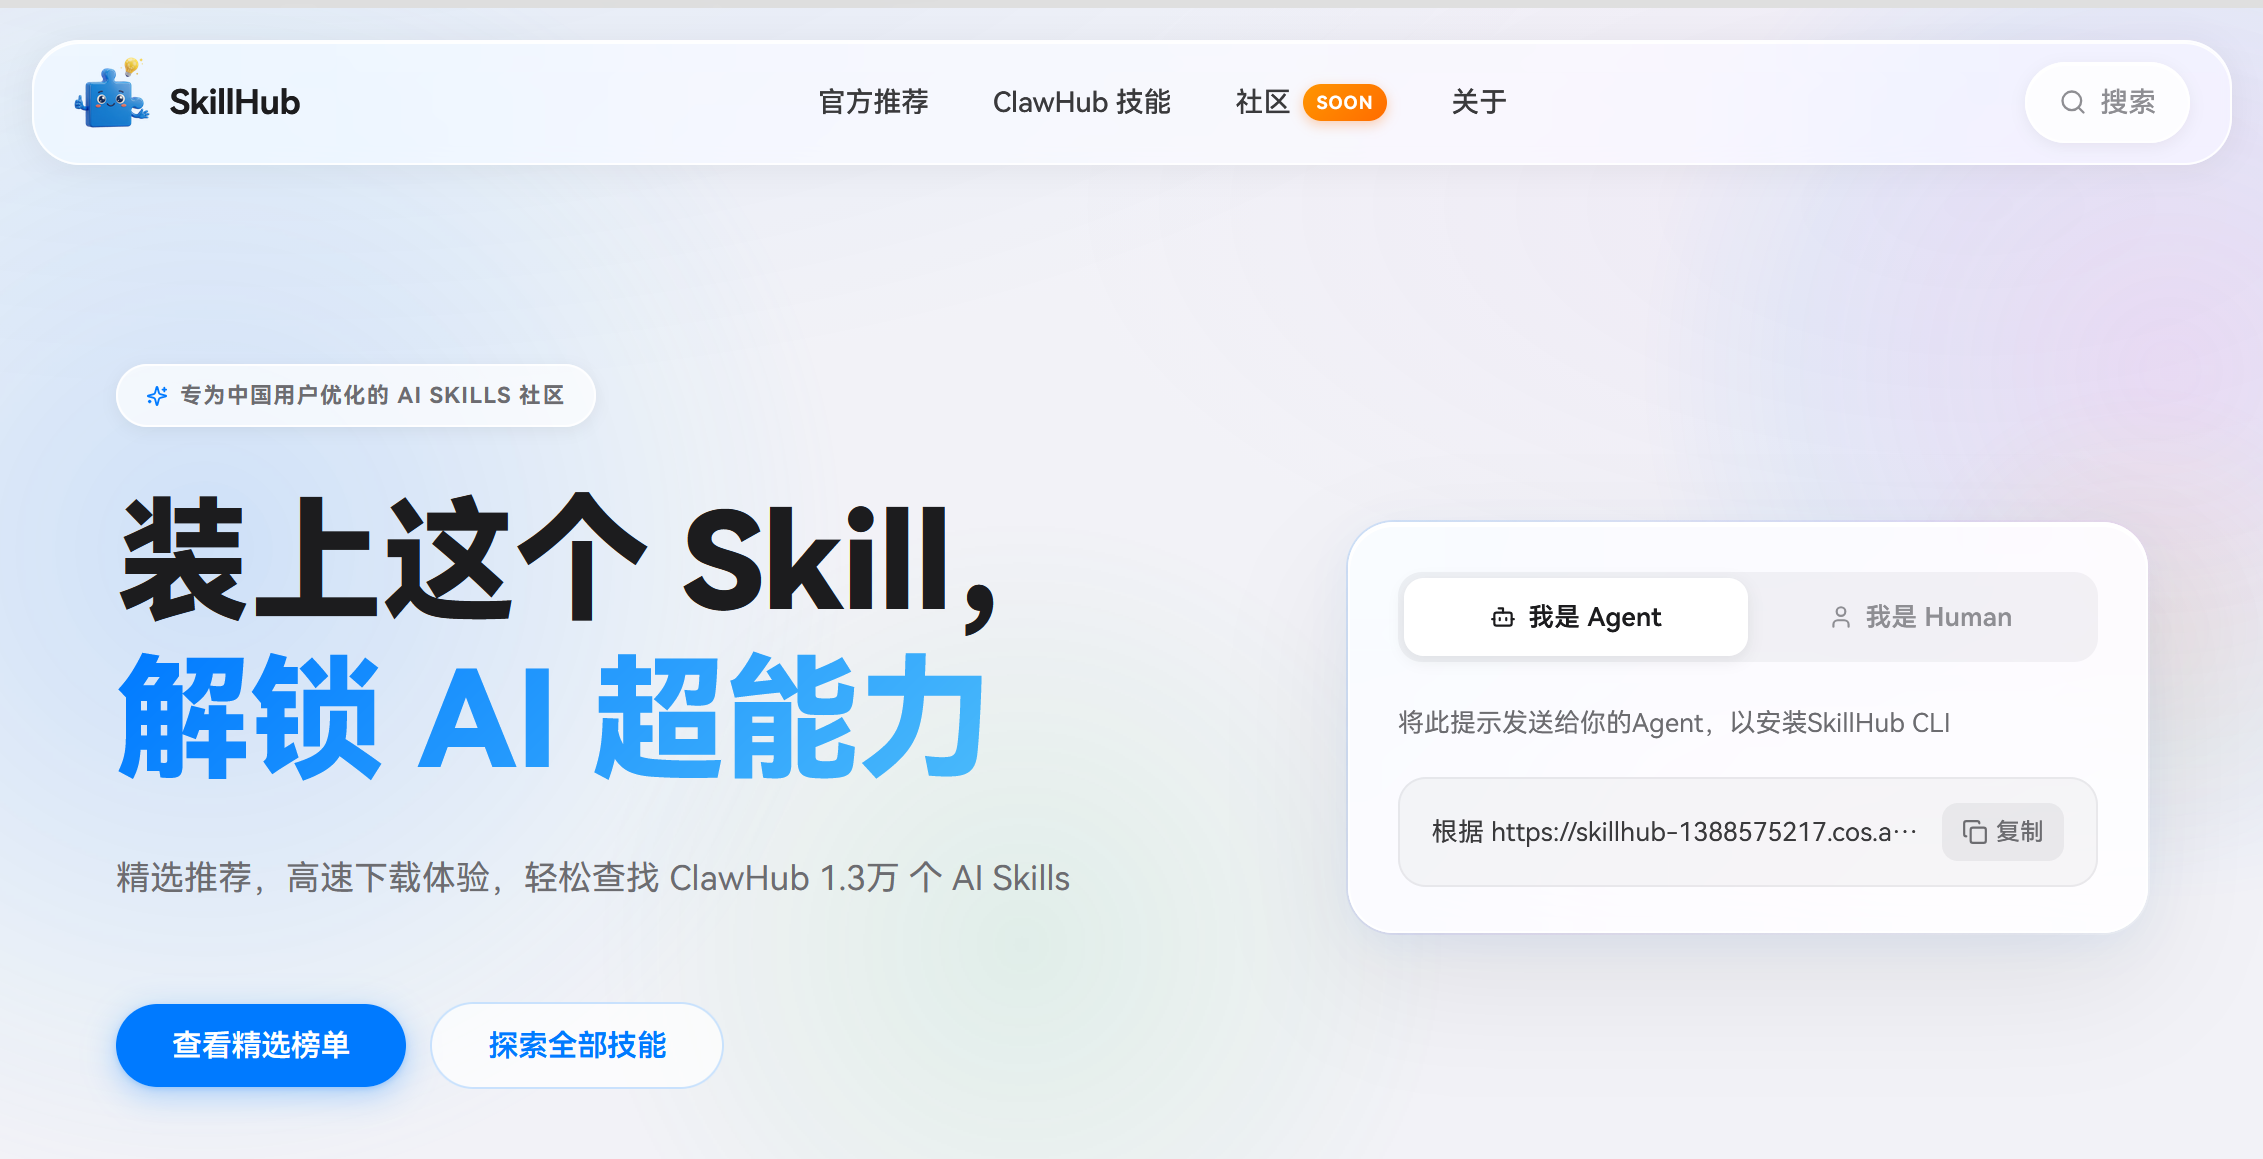
Task: Click the copy icon next to 复制
Action: 1974,832
